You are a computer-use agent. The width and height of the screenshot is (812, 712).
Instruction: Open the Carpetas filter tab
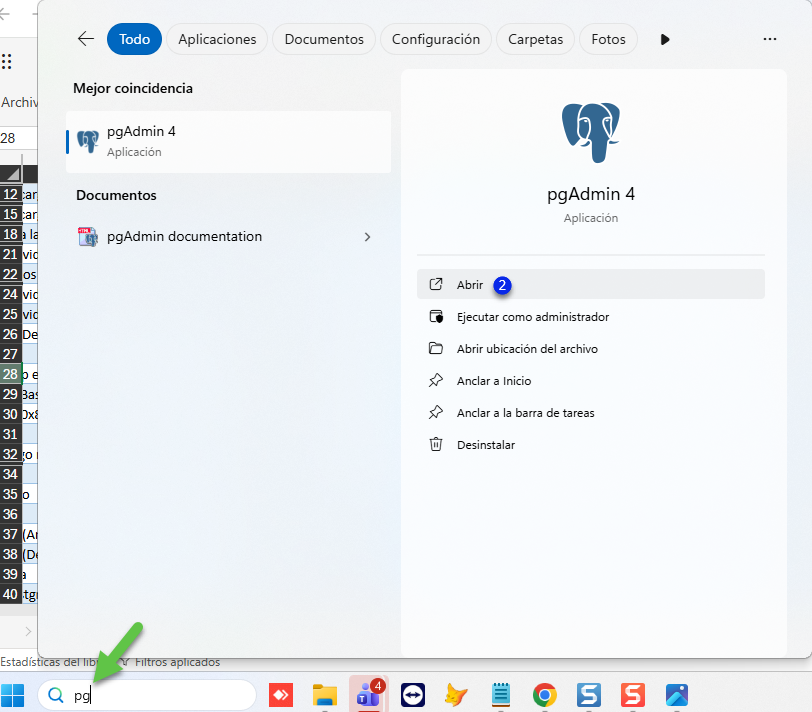tap(535, 39)
